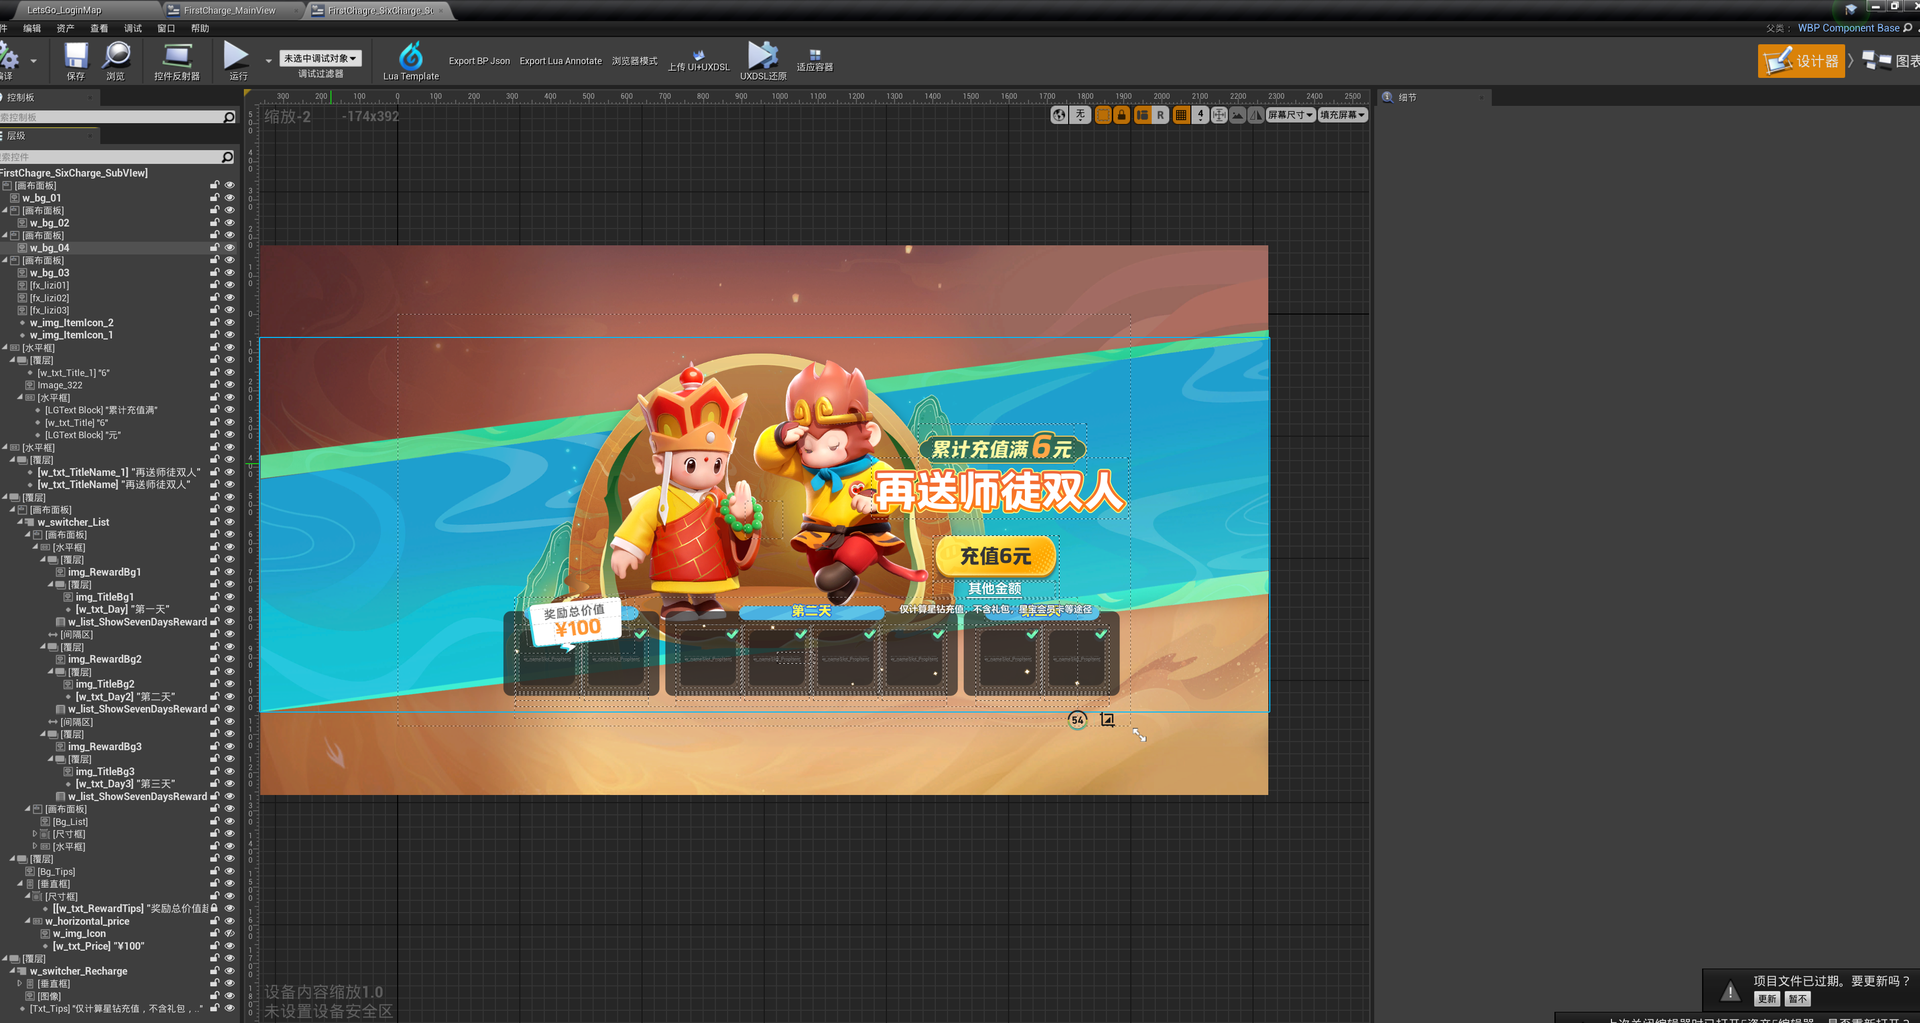
Task: Open the 屏幕尺寸 screen size dropdown
Action: [1290, 115]
